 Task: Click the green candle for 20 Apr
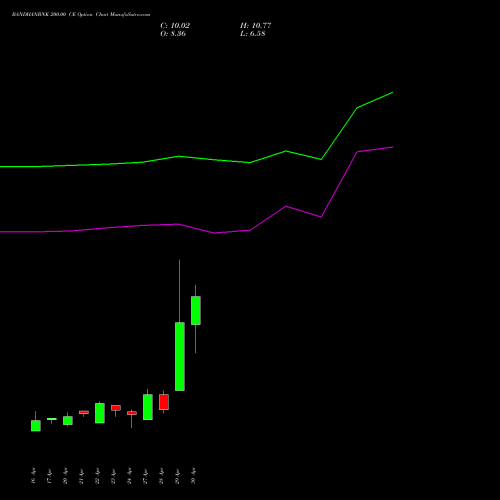[x=68, y=420]
